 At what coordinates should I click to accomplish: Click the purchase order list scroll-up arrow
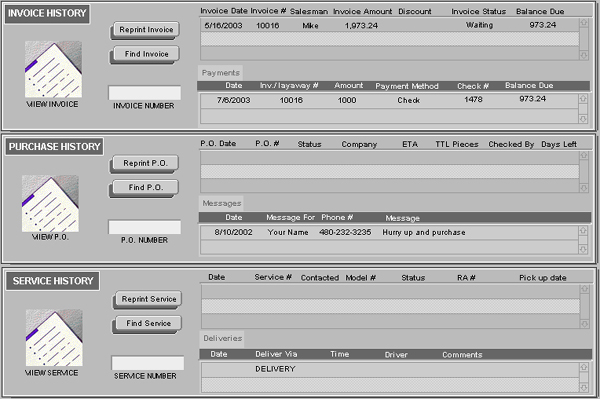point(584,155)
